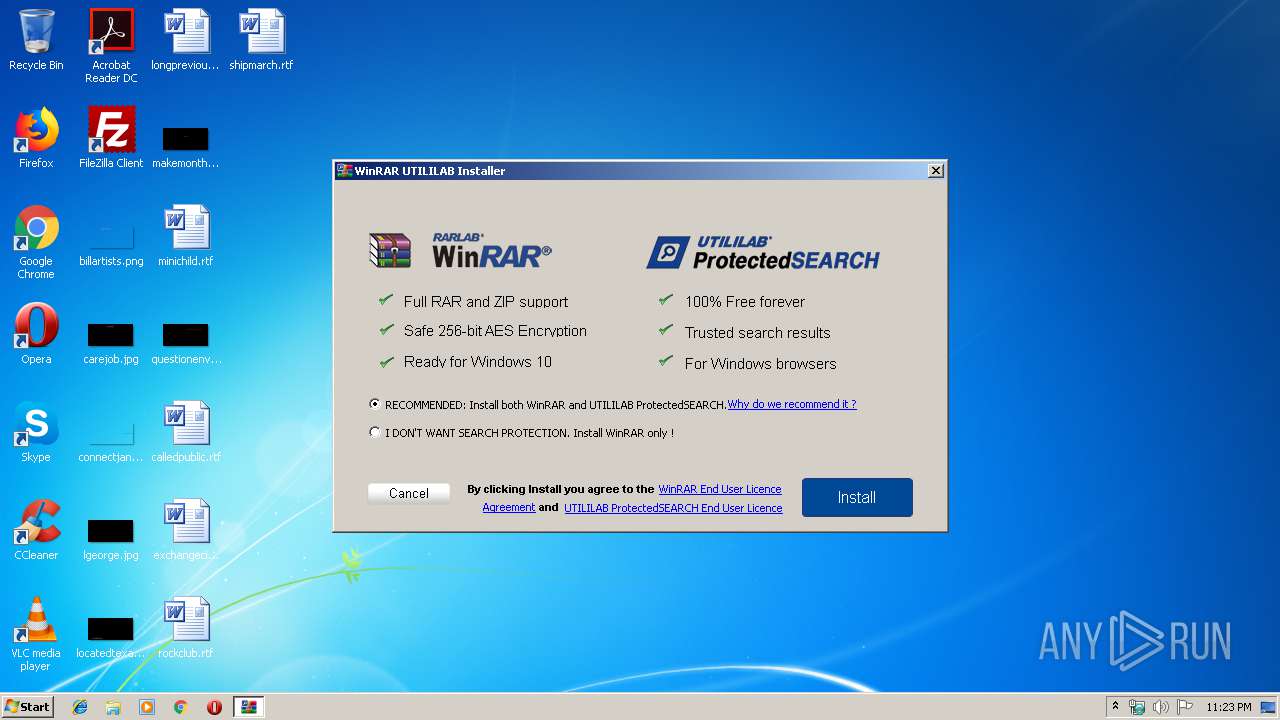Image resolution: width=1280 pixels, height=720 pixels.
Task: Select the makemonth file icon
Action: (186, 147)
